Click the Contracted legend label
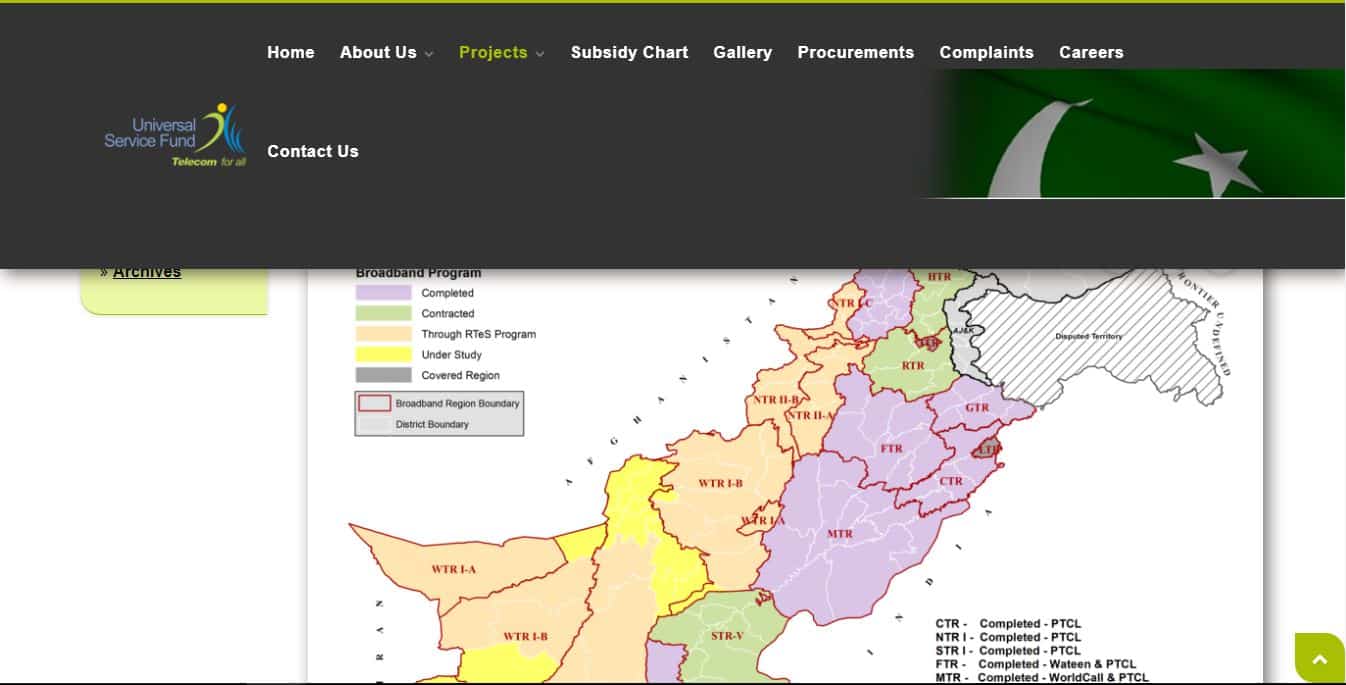 click(x=448, y=314)
